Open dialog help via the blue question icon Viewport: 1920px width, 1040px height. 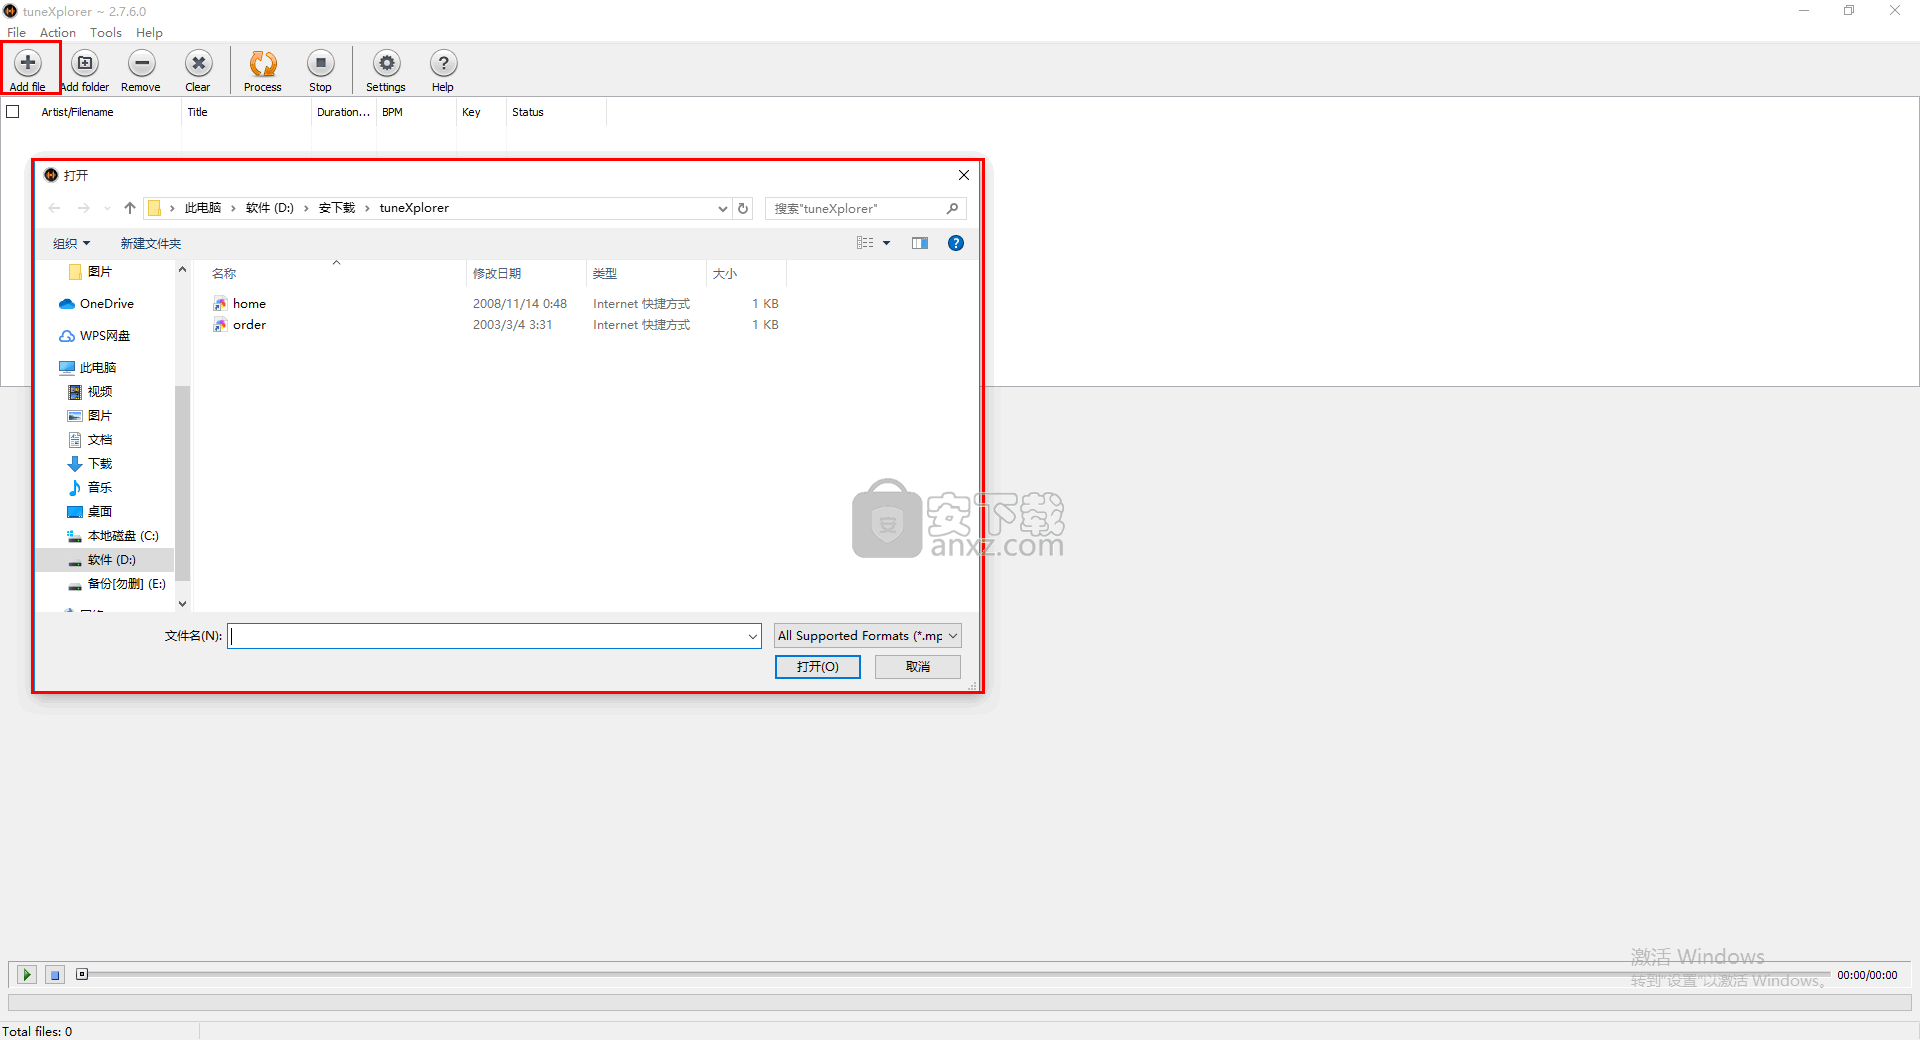coord(956,243)
